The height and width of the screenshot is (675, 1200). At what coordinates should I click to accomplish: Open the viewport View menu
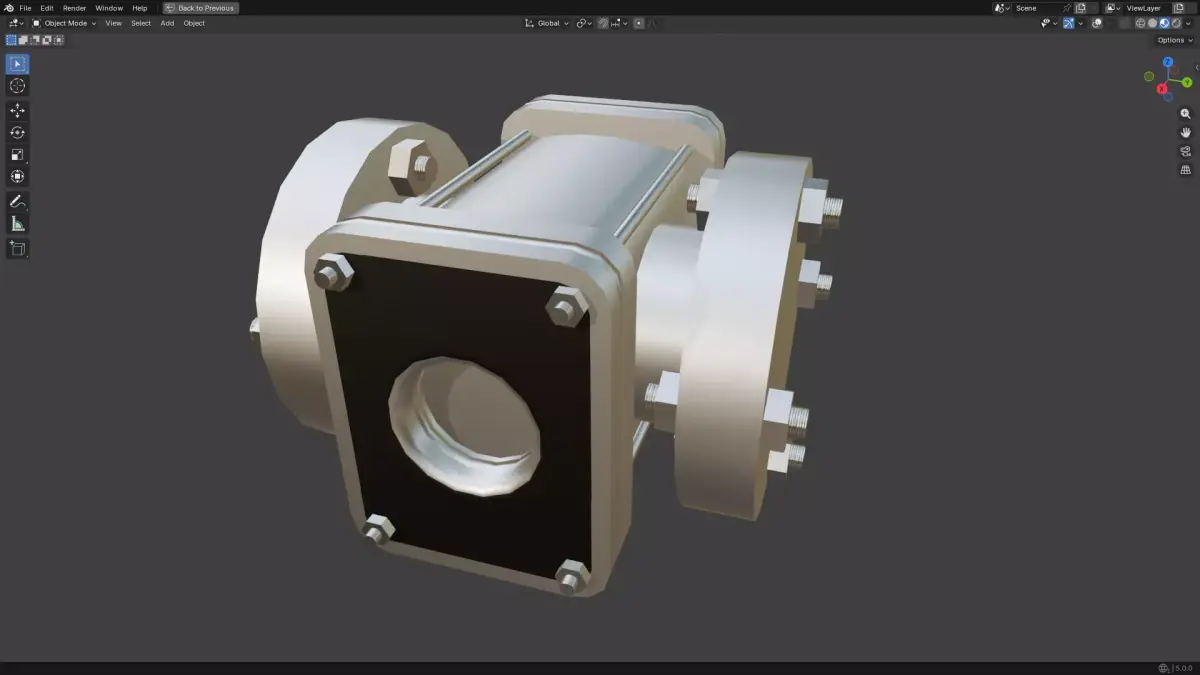(114, 23)
